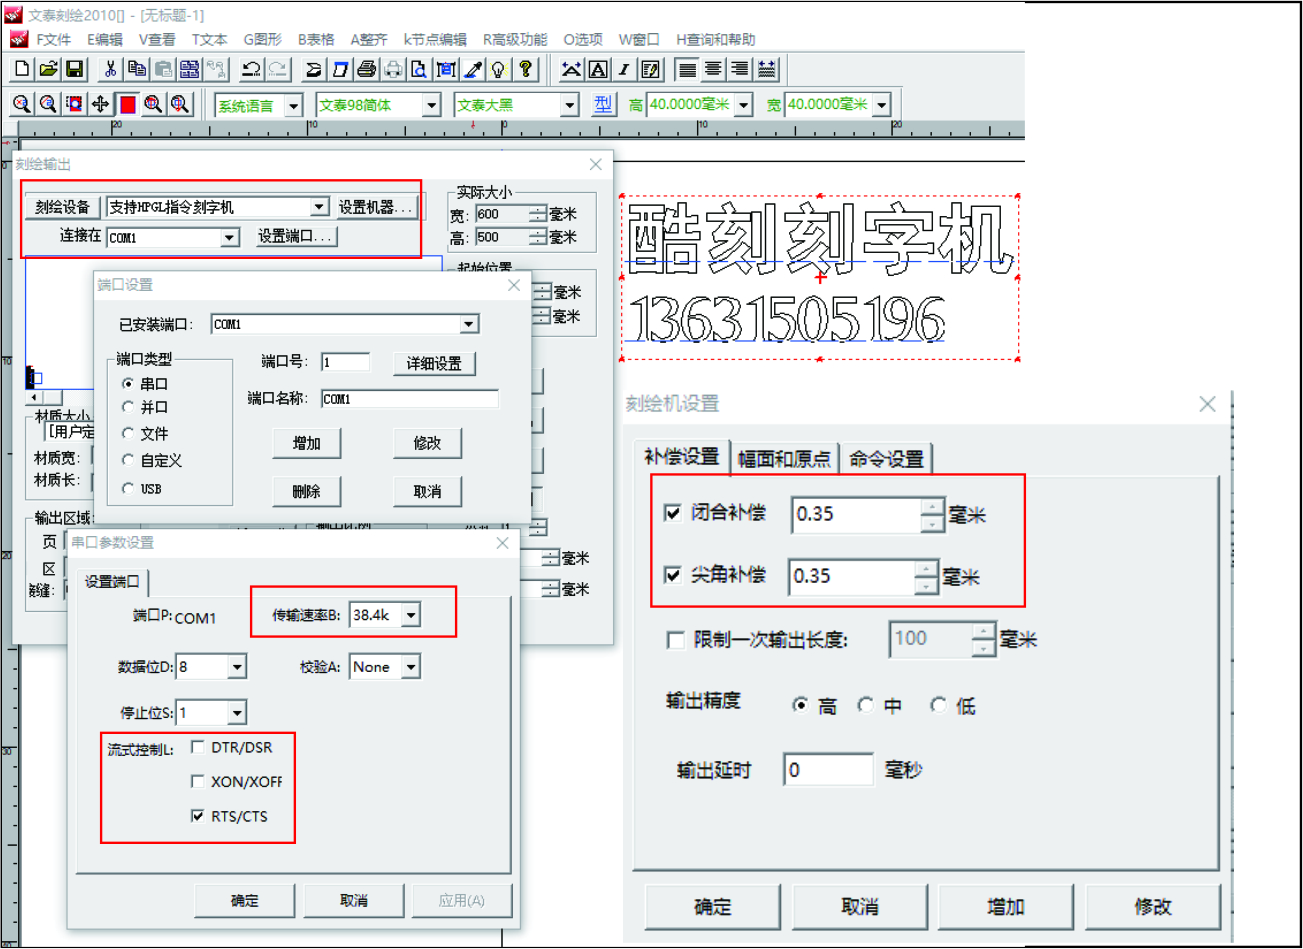Select 文件 port type radio
This screenshot has height=949, width=1303.
[128, 433]
